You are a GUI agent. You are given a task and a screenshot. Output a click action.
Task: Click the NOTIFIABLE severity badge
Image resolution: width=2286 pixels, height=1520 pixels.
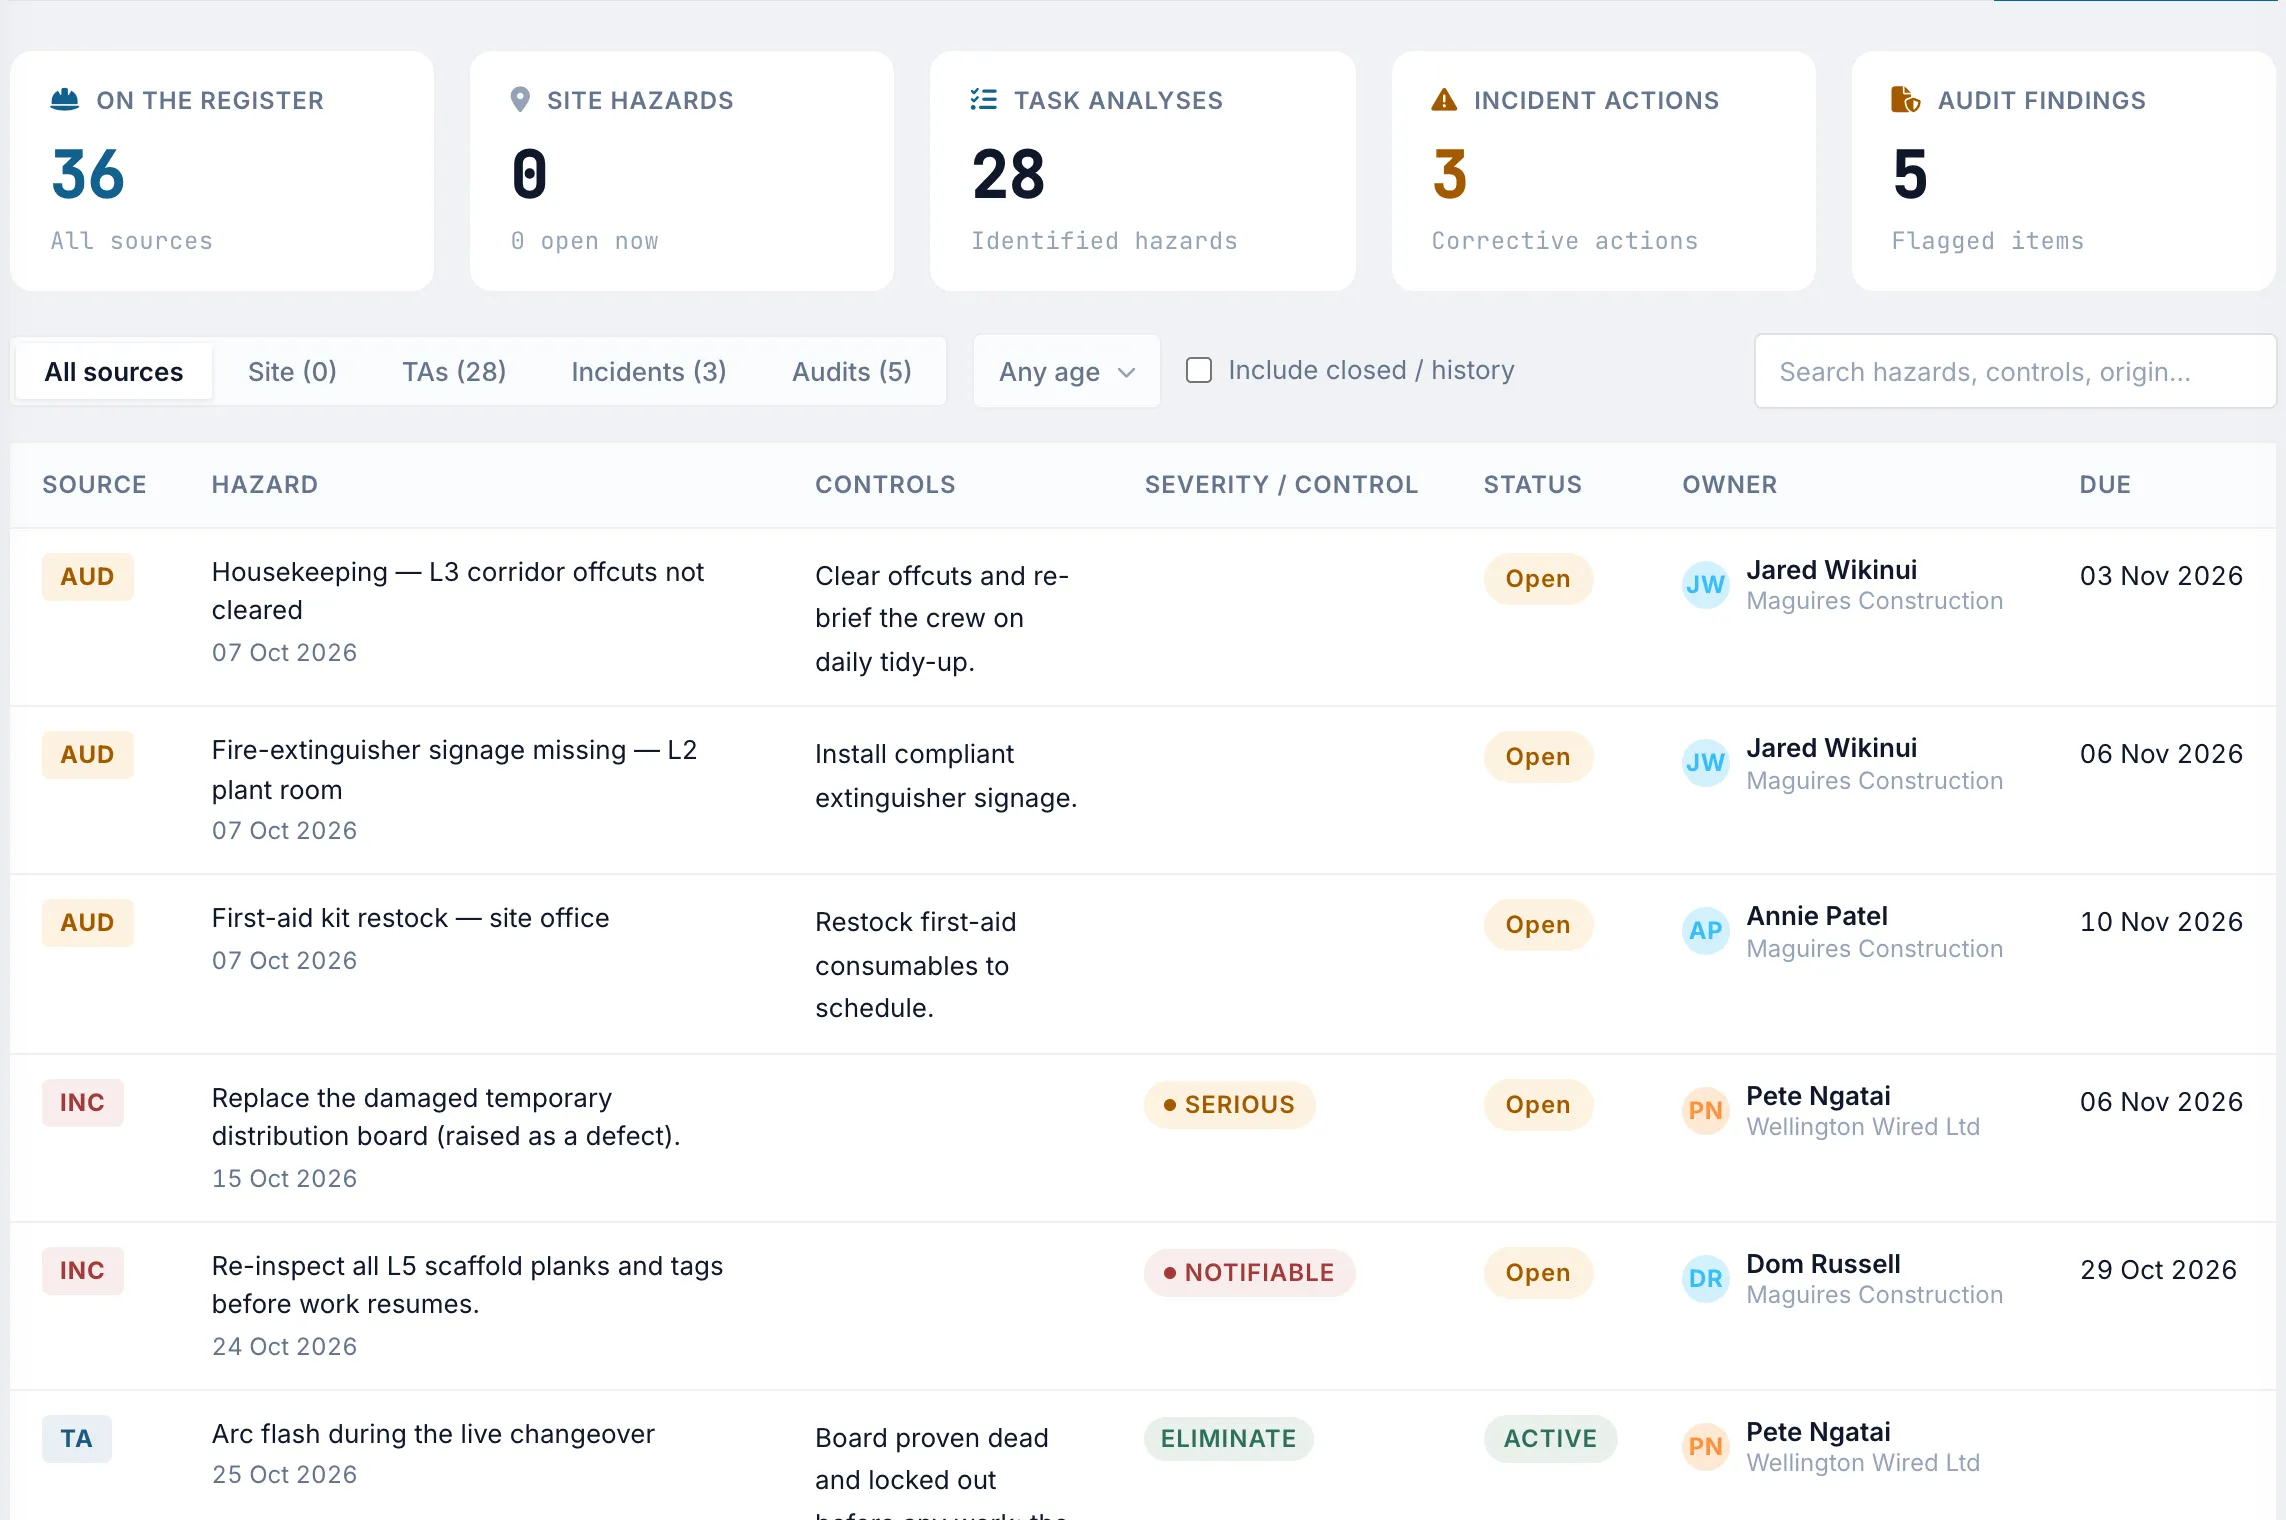pos(1249,1273)
